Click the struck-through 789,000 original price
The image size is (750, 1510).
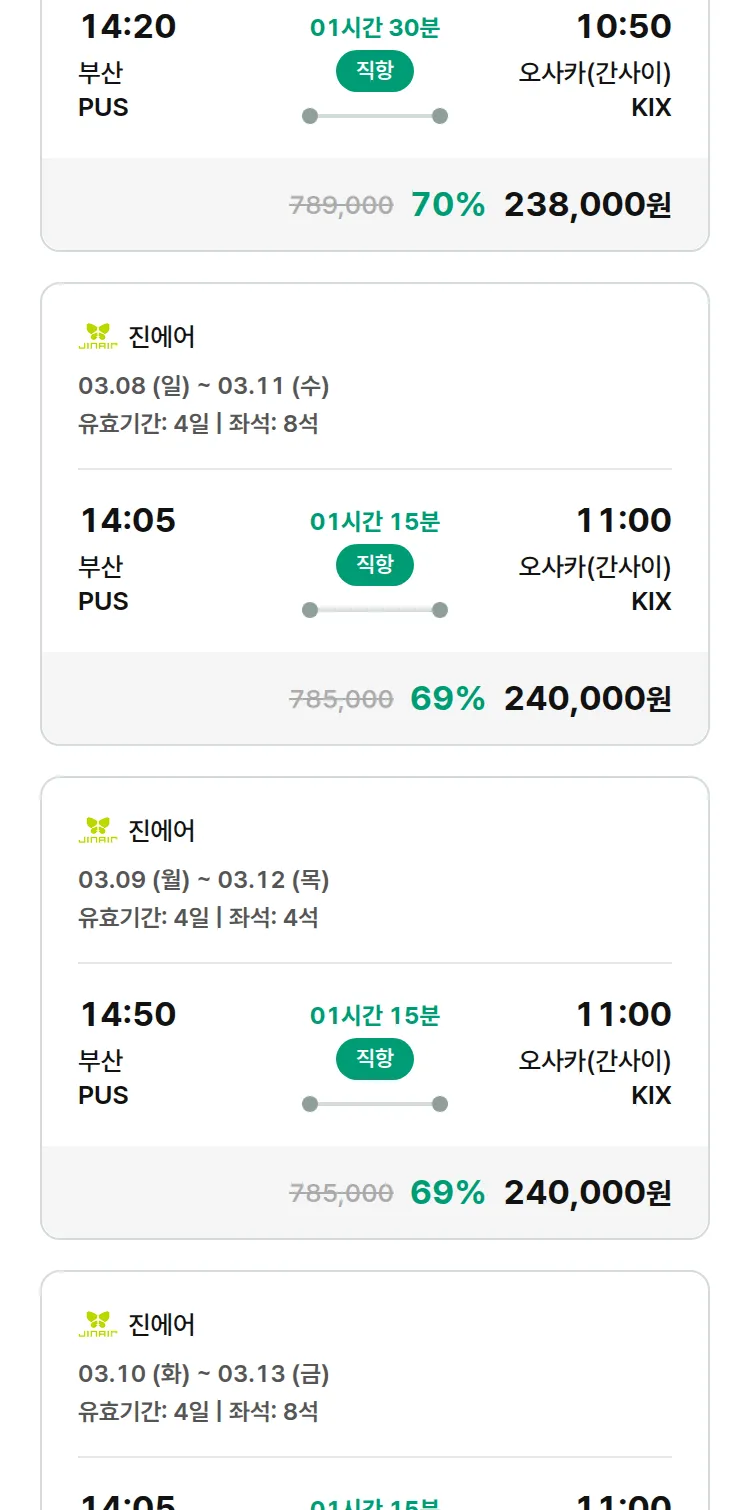[341, 206]
